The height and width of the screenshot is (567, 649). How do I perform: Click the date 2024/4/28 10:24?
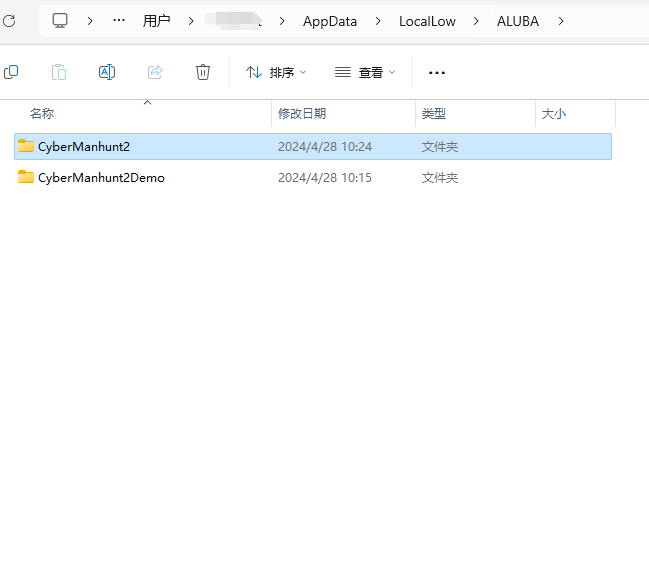[x=325, y=147]
